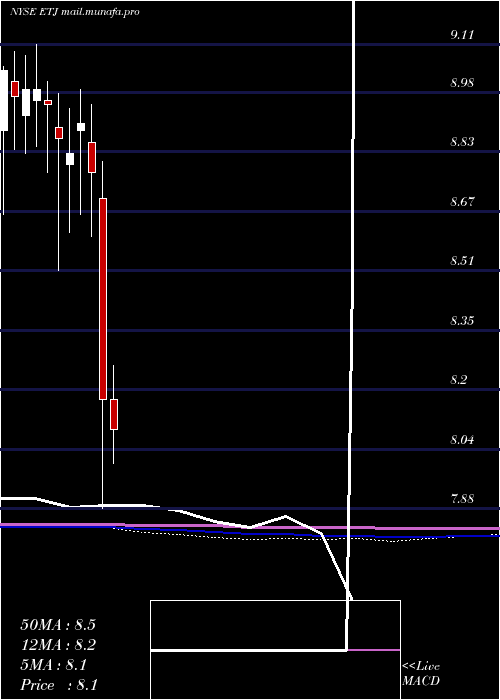Click the last red candlestick near 8.1
This screenshot has height=700, width=500.
point(114,414)
